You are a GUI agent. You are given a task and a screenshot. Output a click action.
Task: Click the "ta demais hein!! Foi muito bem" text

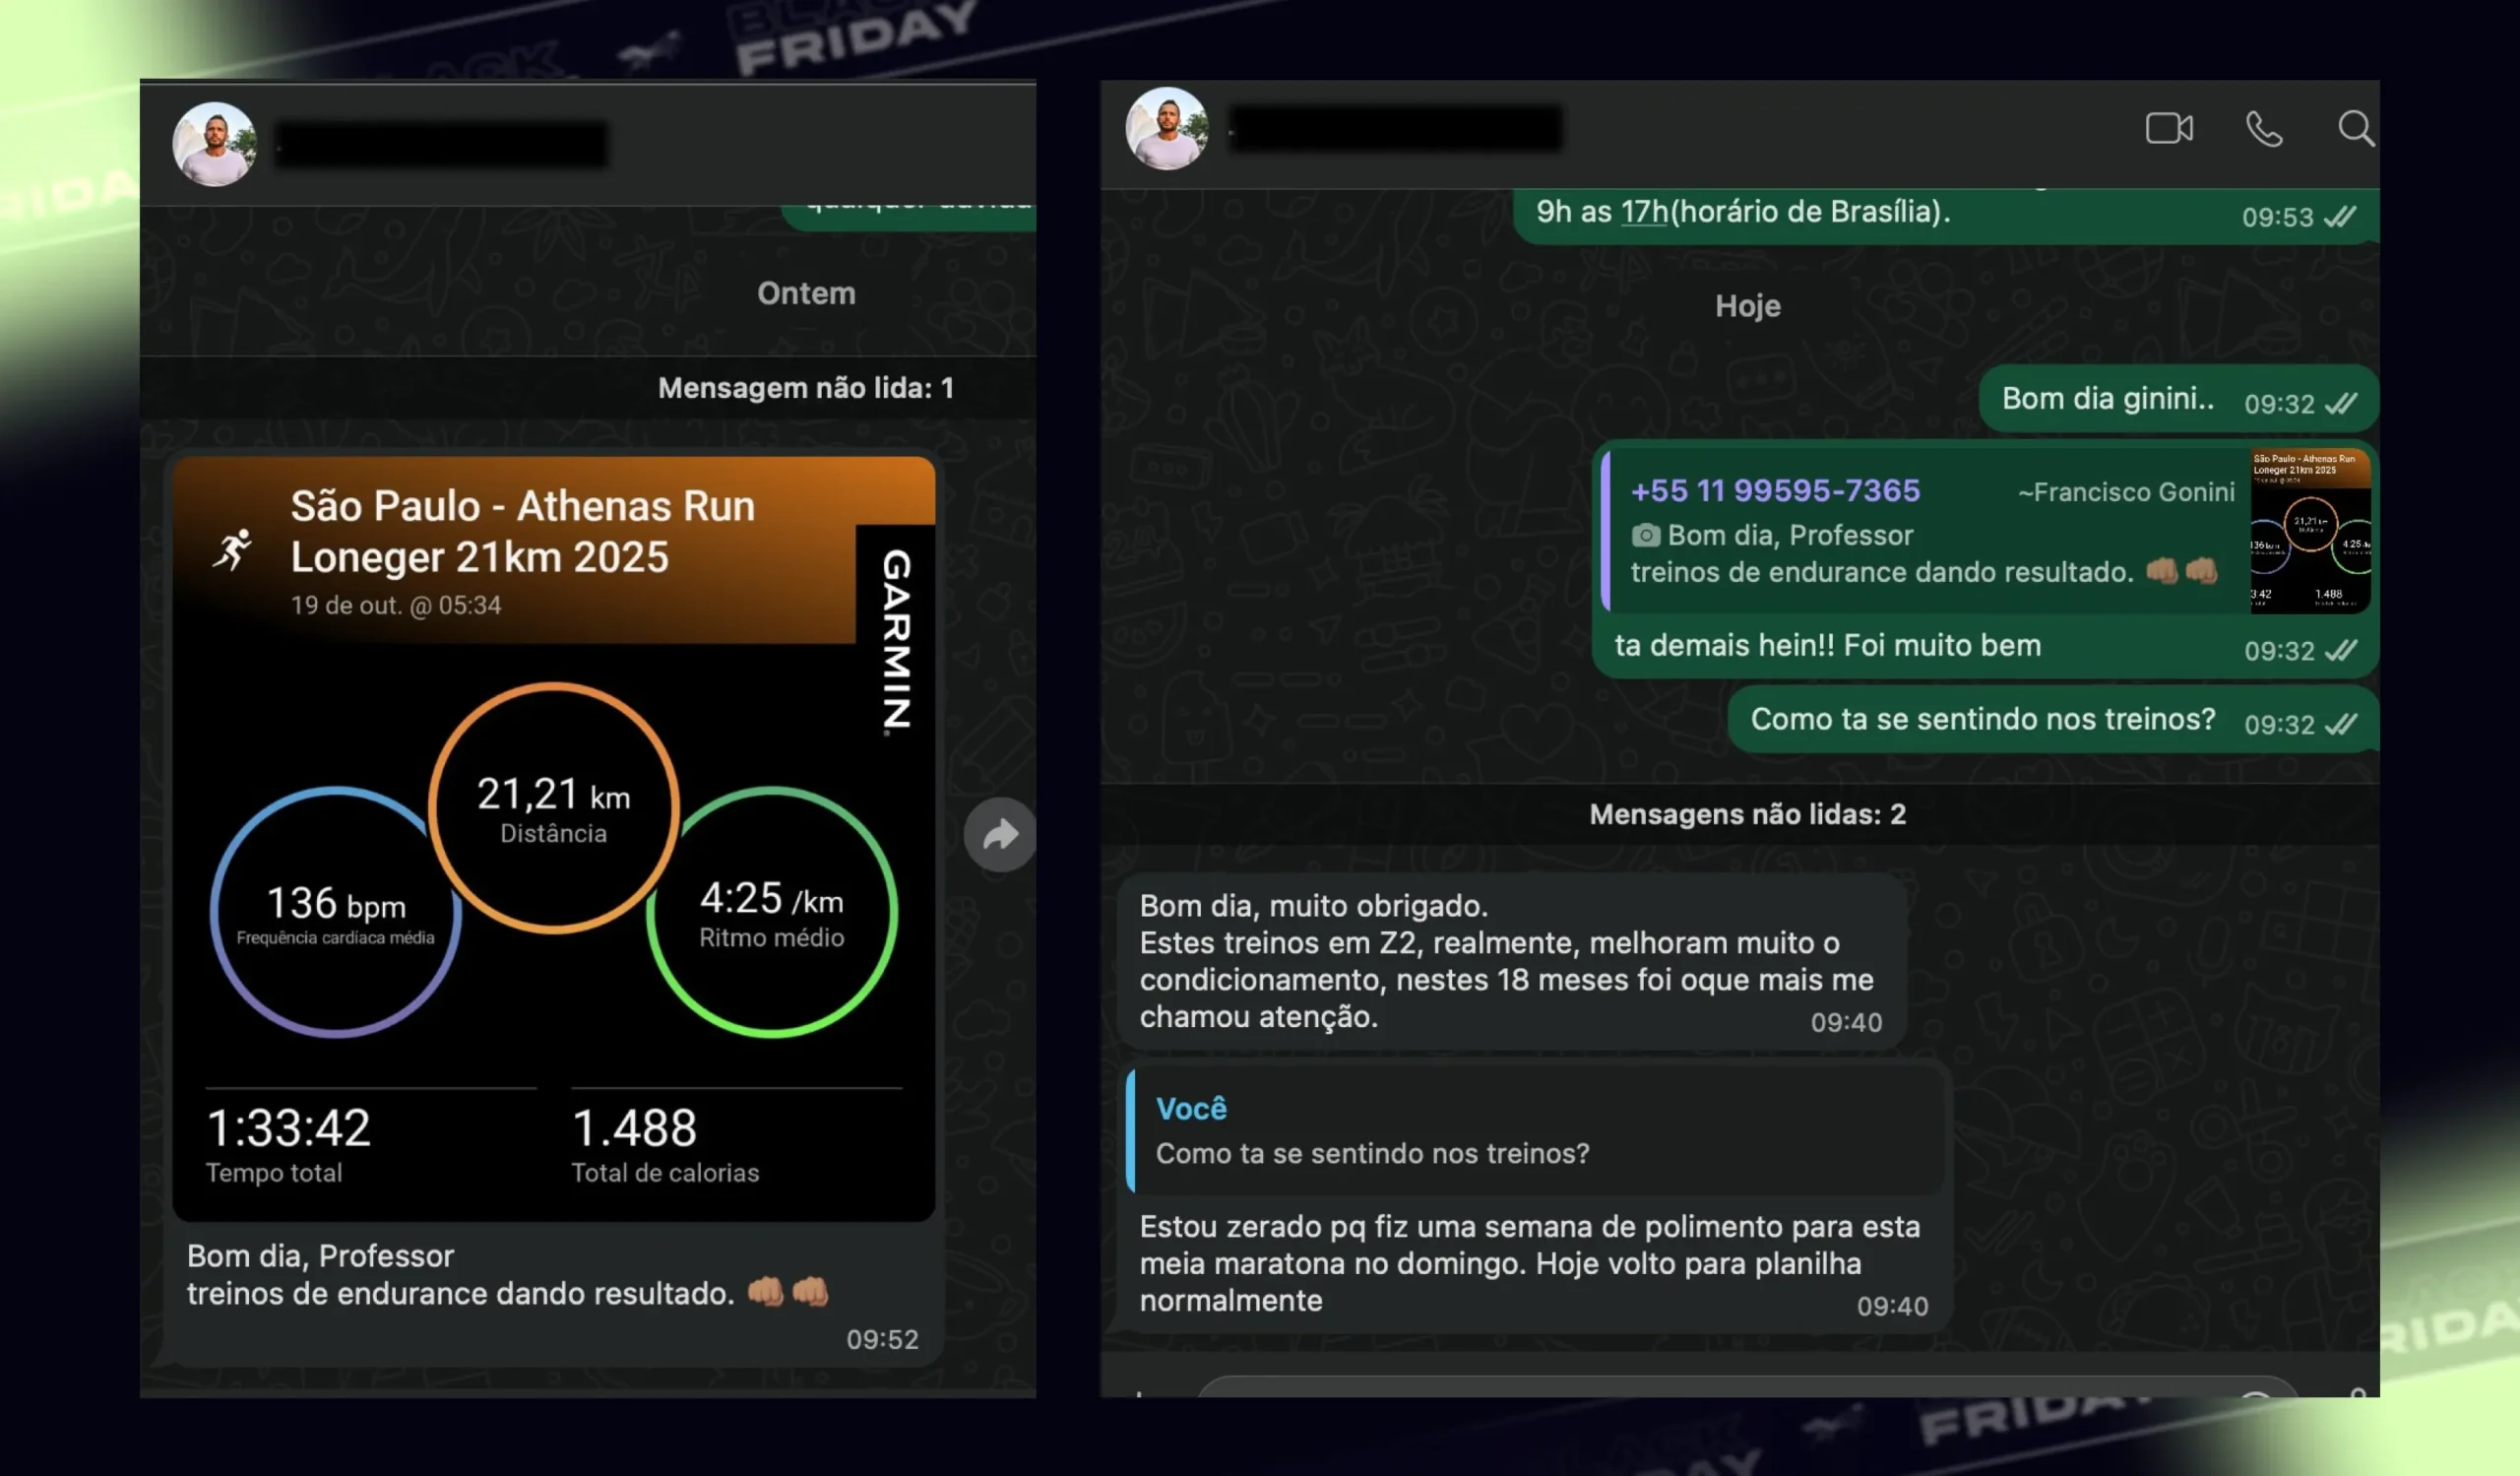click(1827, 646)
